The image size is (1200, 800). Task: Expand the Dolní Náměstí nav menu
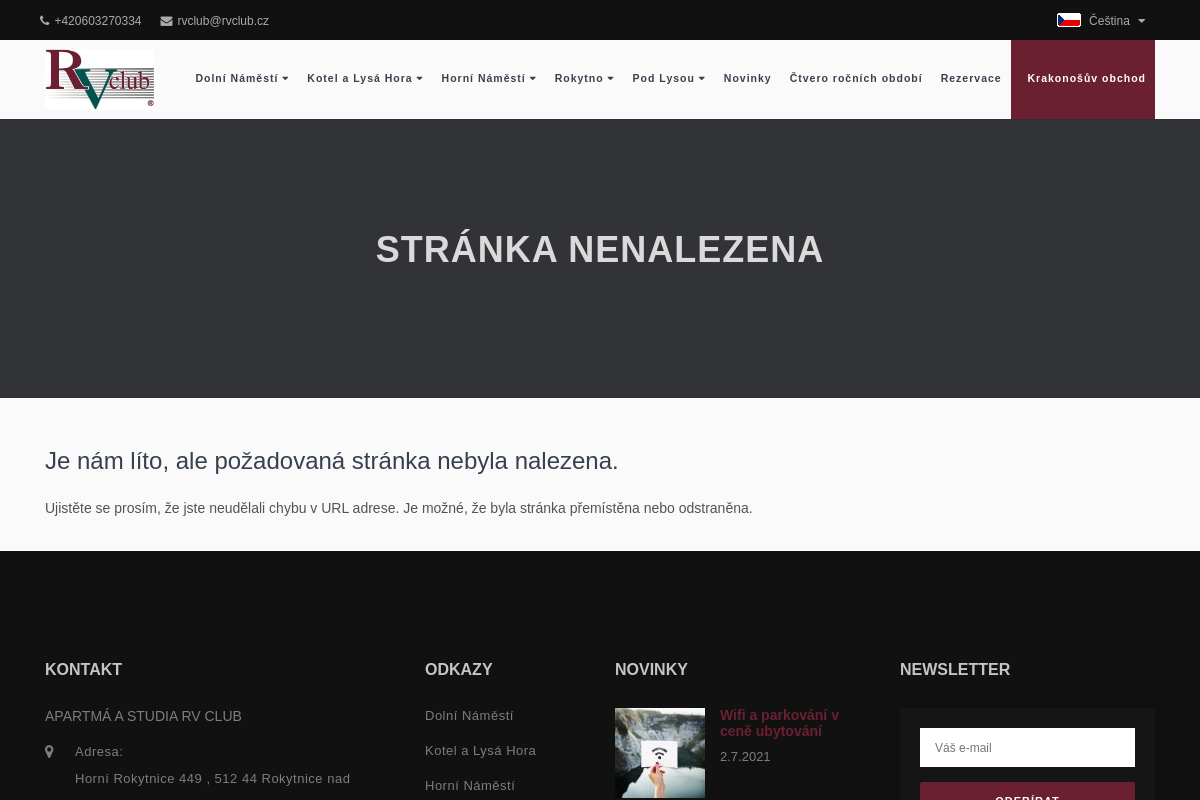242,78
